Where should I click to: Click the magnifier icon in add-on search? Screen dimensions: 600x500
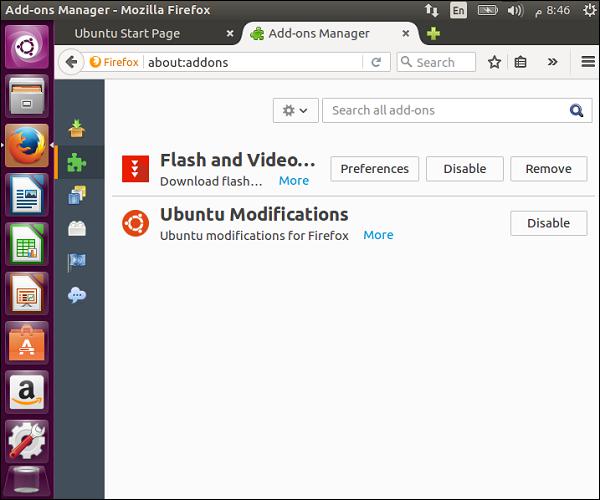tap(576, 110)
